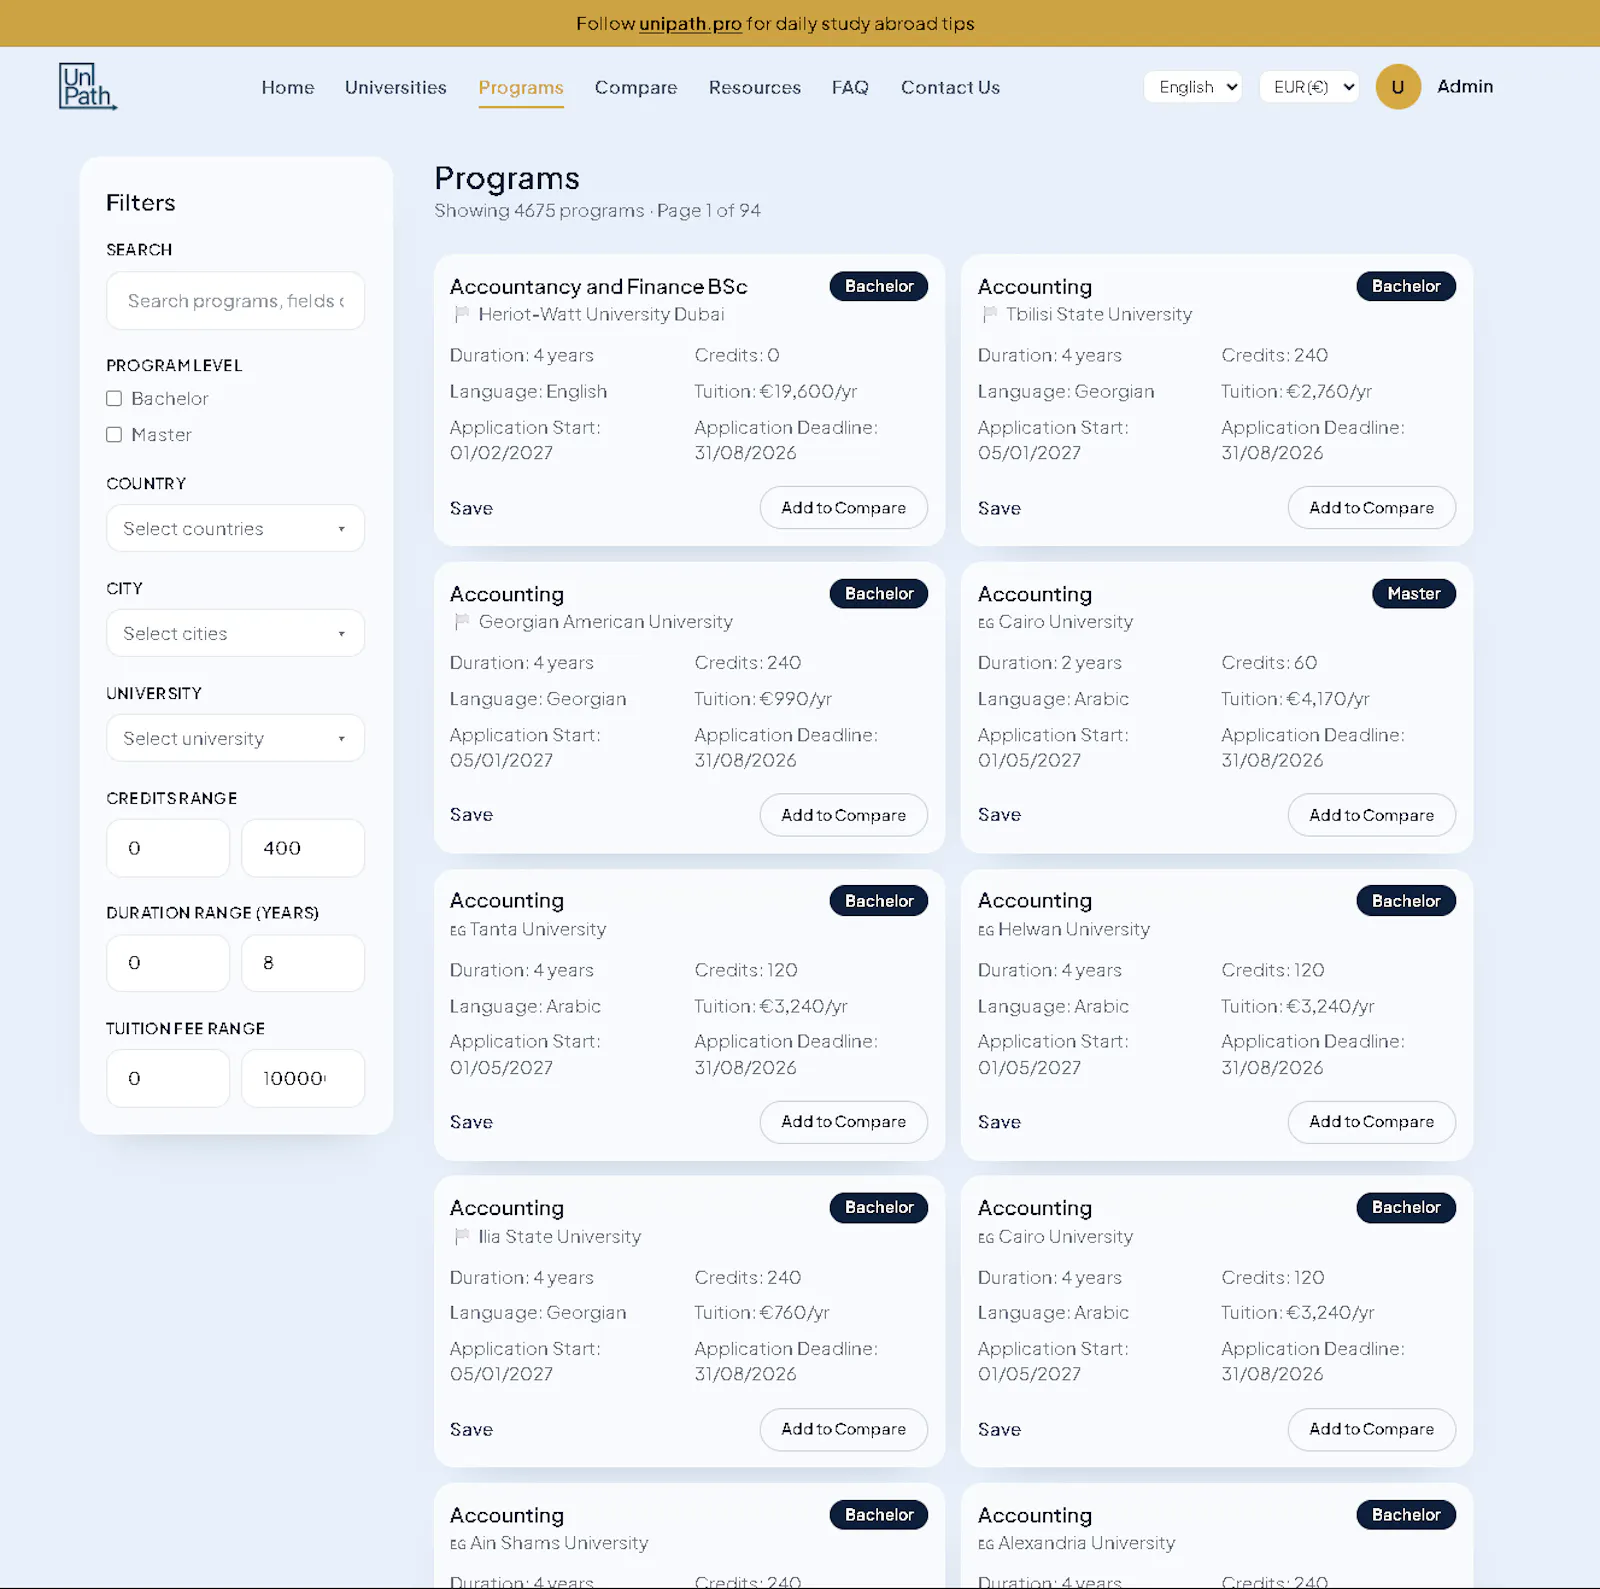Click the credits range maximum field showing 400
Viewport: 1600px width, 1589px height.
[303, 848]
